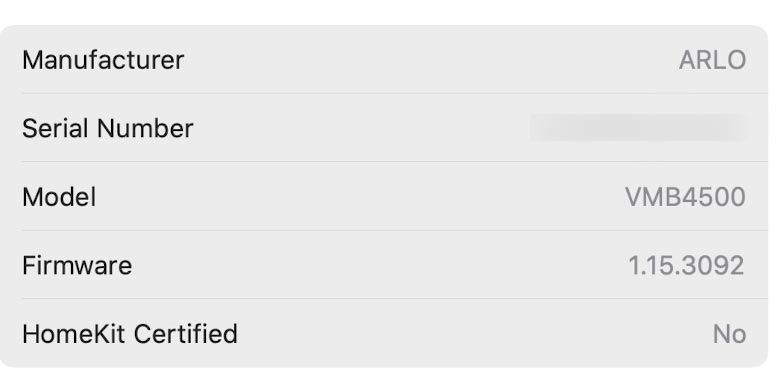The image size is (784, 386).
Task: Select the Model label
Action: 59,197
